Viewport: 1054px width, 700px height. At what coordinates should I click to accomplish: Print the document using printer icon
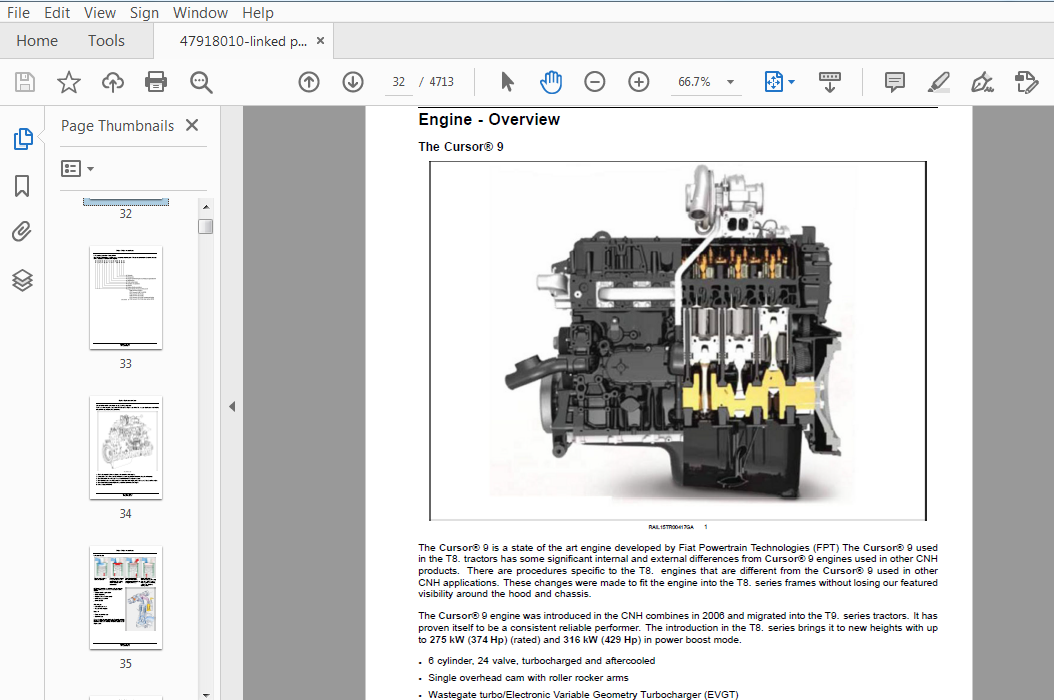[156, 82]
